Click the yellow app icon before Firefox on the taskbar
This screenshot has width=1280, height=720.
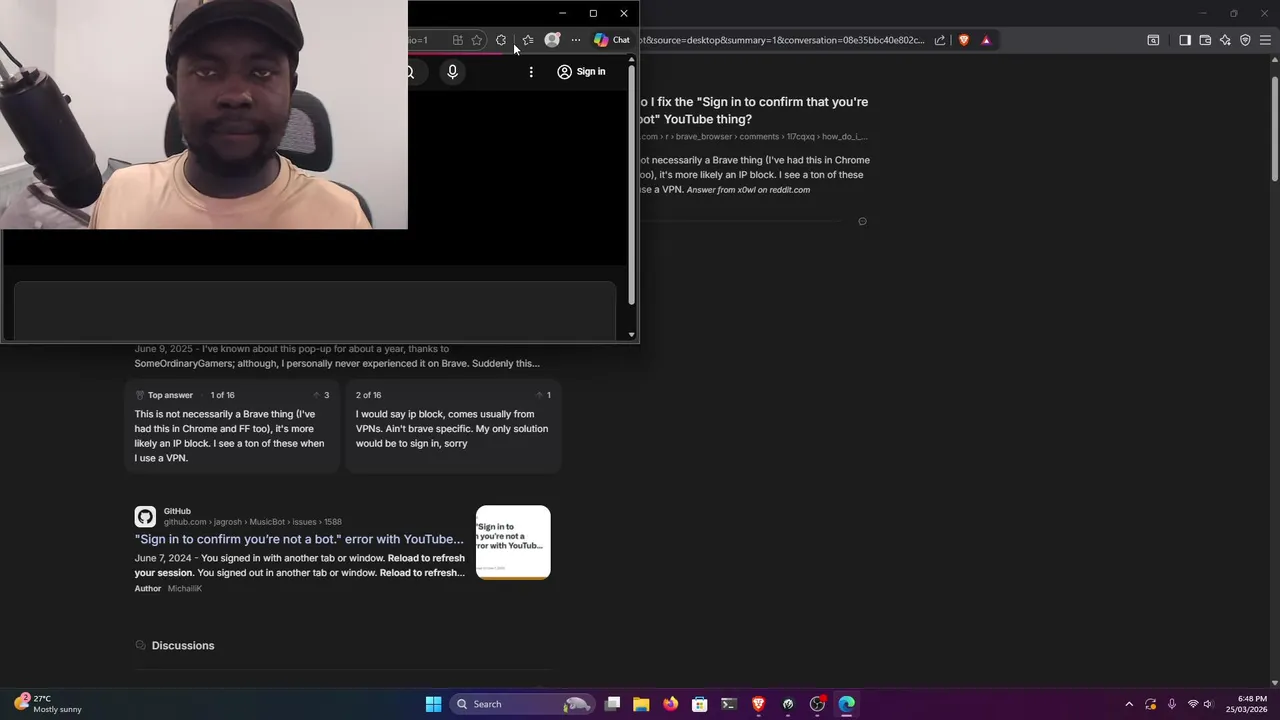(x=641, y=704)
